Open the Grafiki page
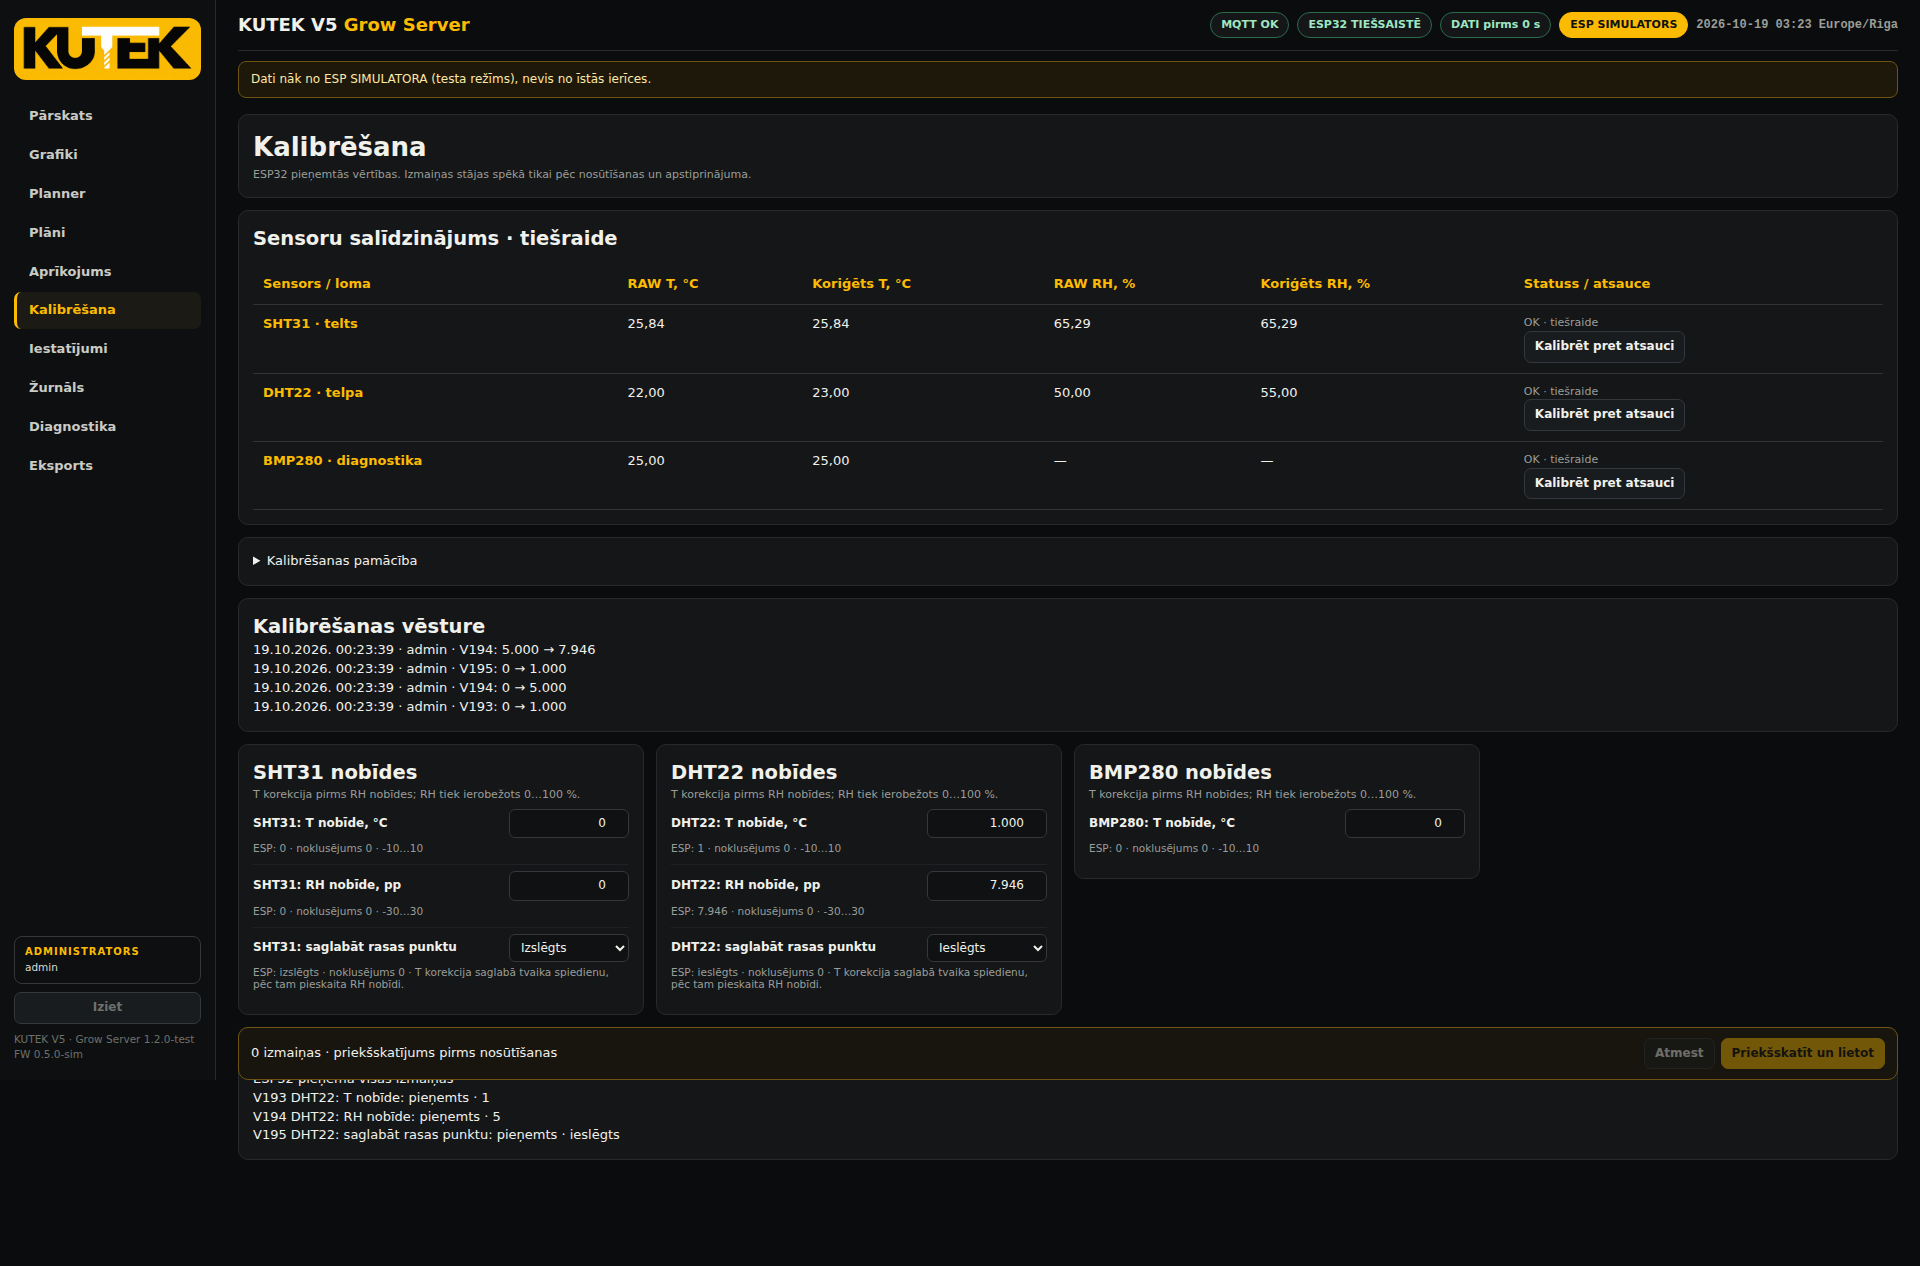1920x1266 pixels. [x=107, y=155]
